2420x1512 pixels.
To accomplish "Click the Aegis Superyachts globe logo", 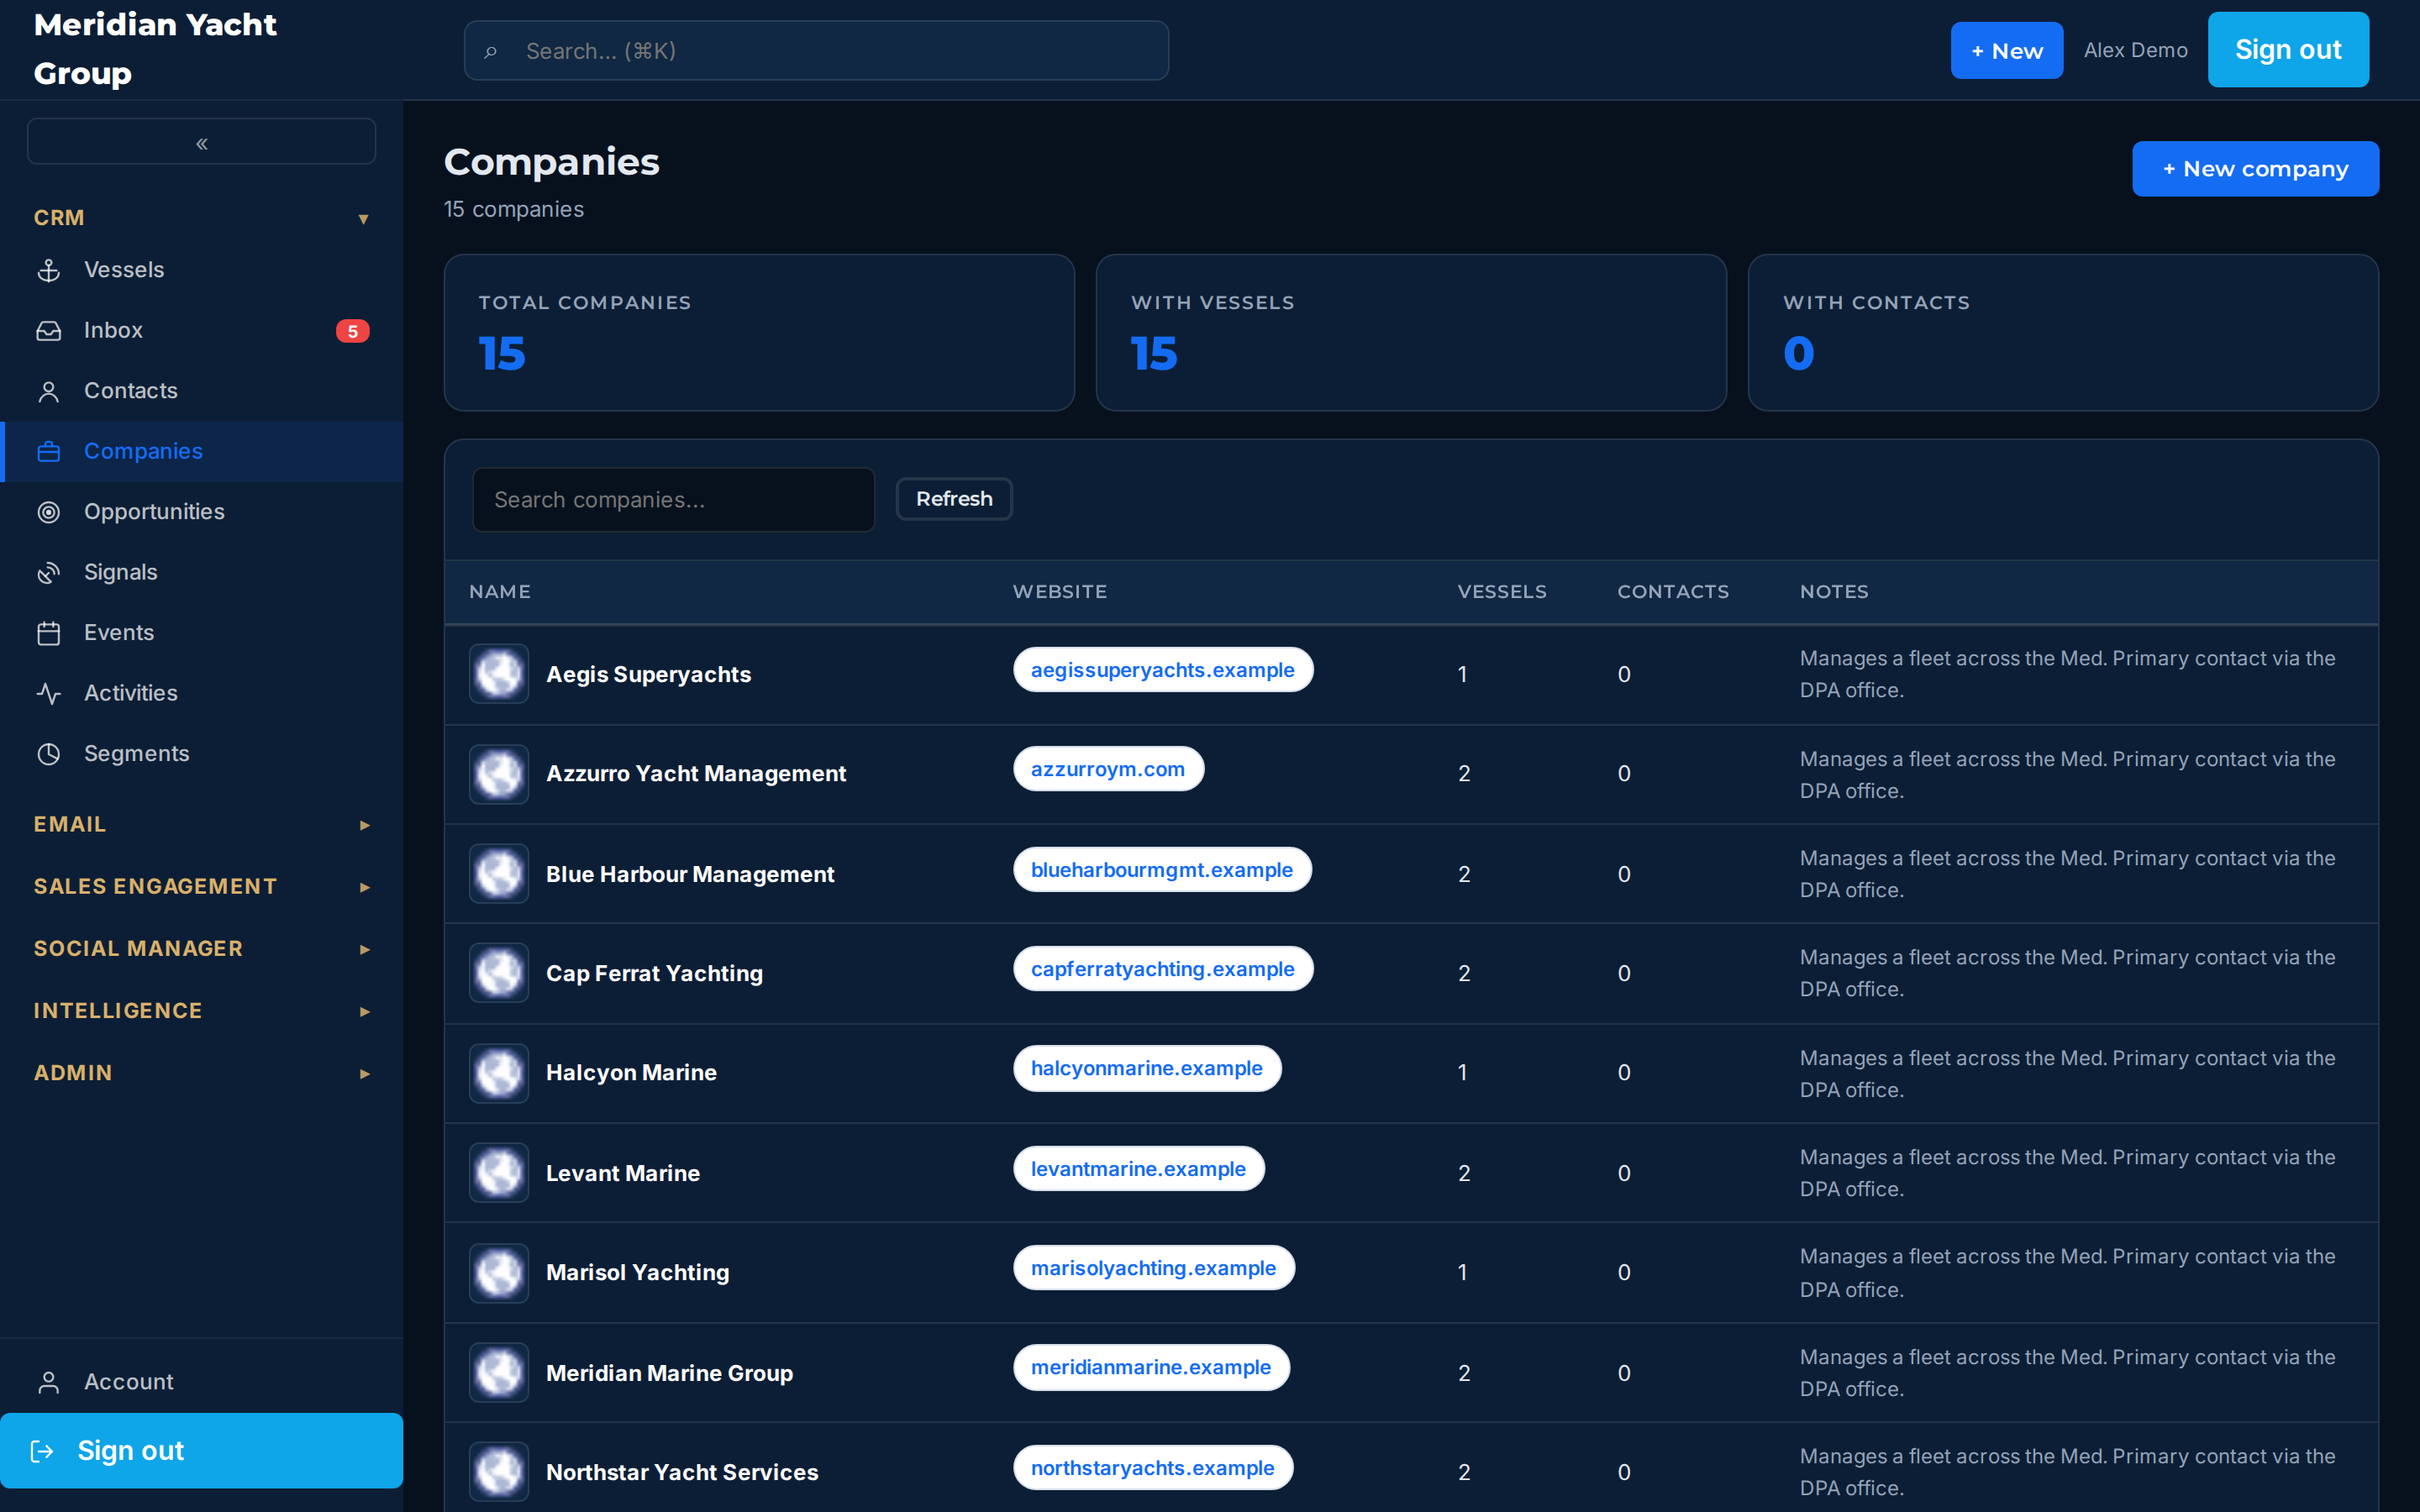I will coord(499,674).
